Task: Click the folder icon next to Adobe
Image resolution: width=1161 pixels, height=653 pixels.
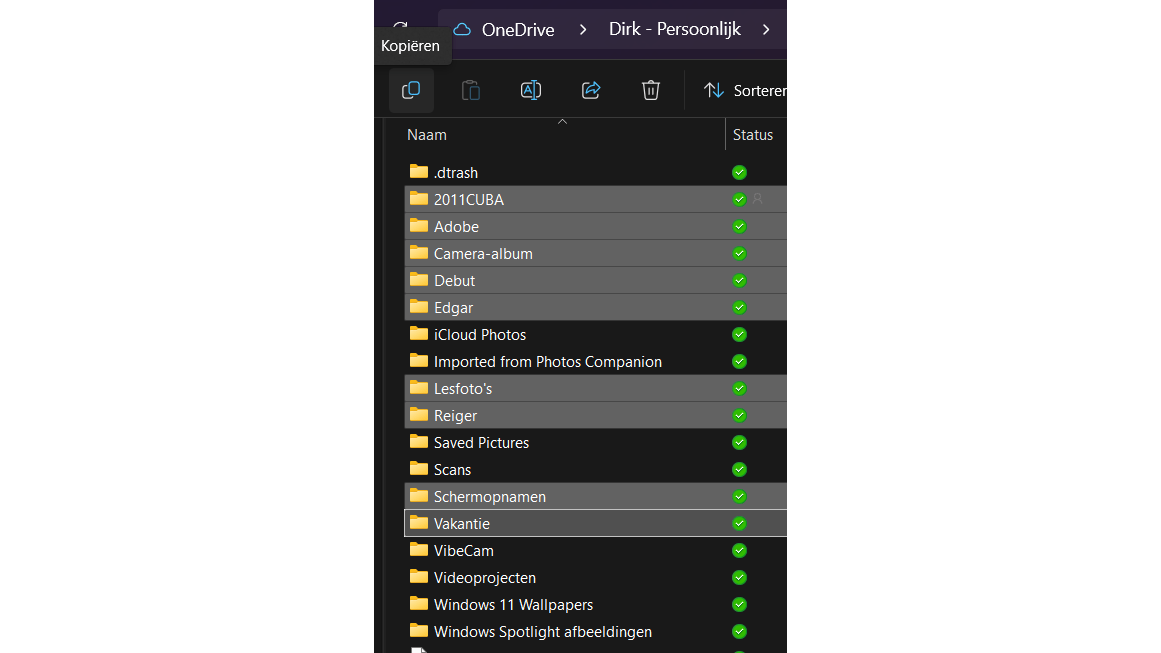Action: click(419, 226)
